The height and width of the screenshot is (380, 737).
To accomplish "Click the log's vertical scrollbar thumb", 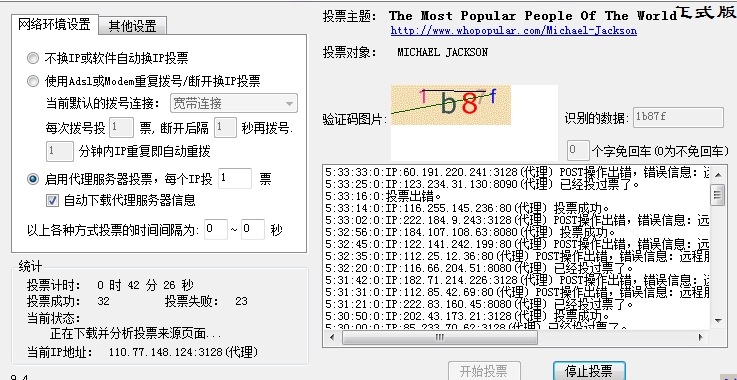I will click(718, 195).
